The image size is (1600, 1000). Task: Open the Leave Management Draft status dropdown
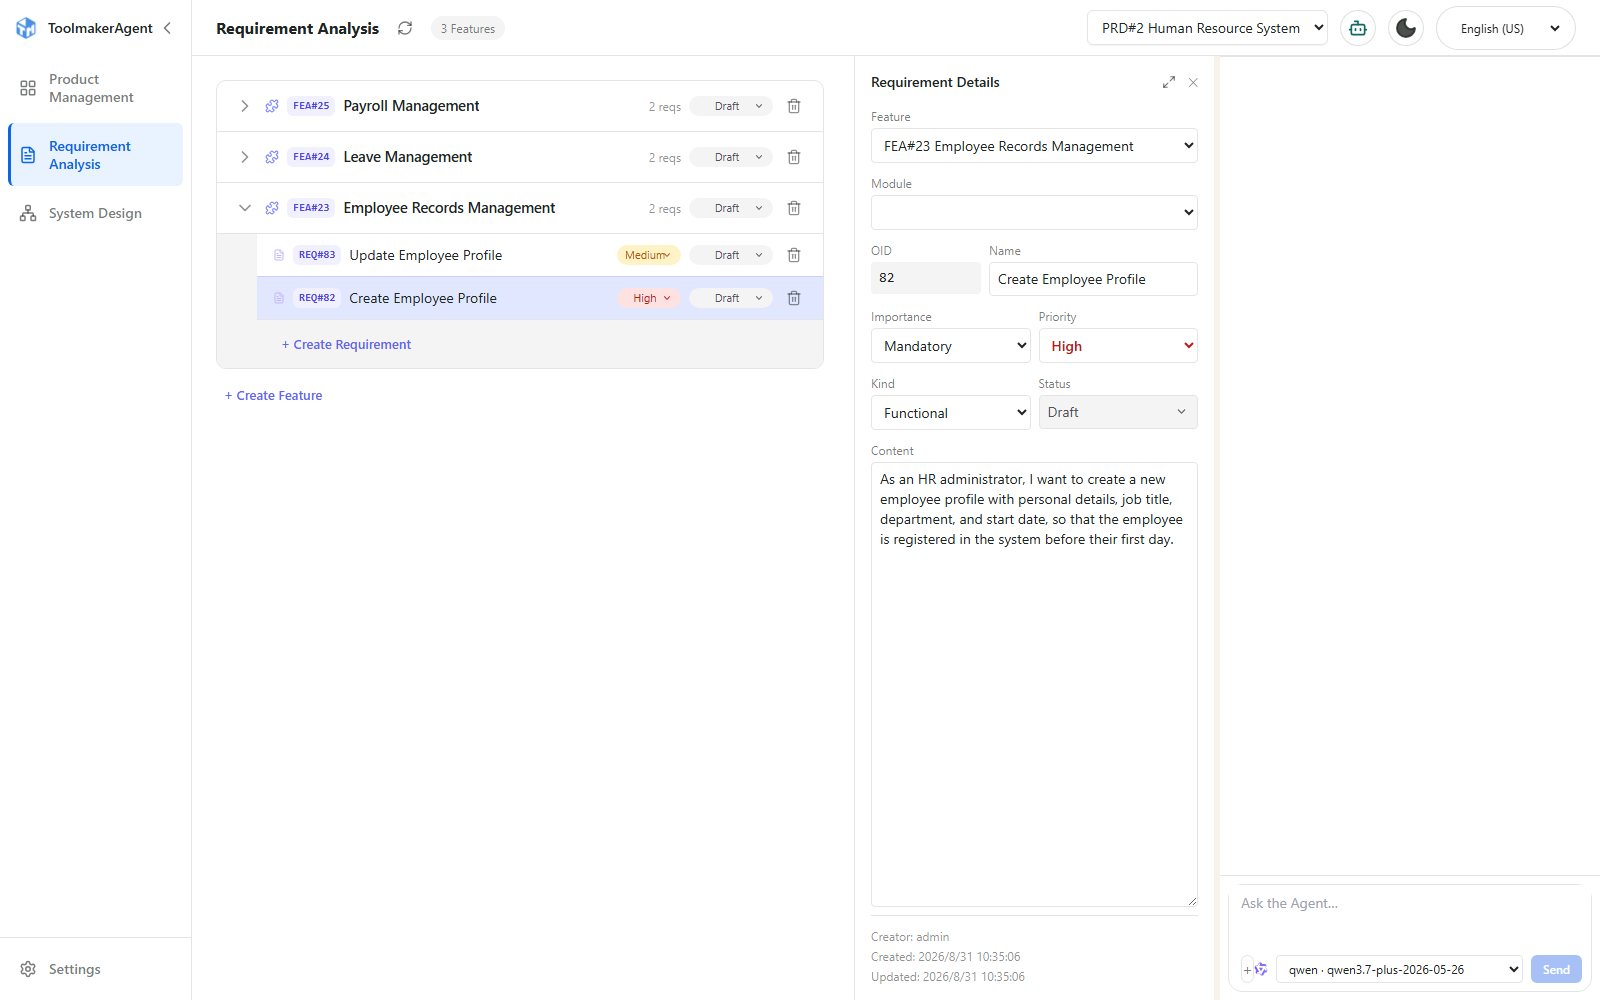tap(731, 157)
